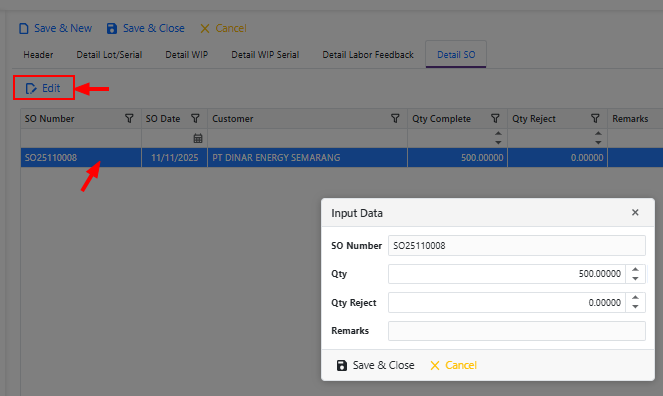Open the SO Number column filter icon
663x396 pixels.
pyautogui.click(x=129, y=118)
